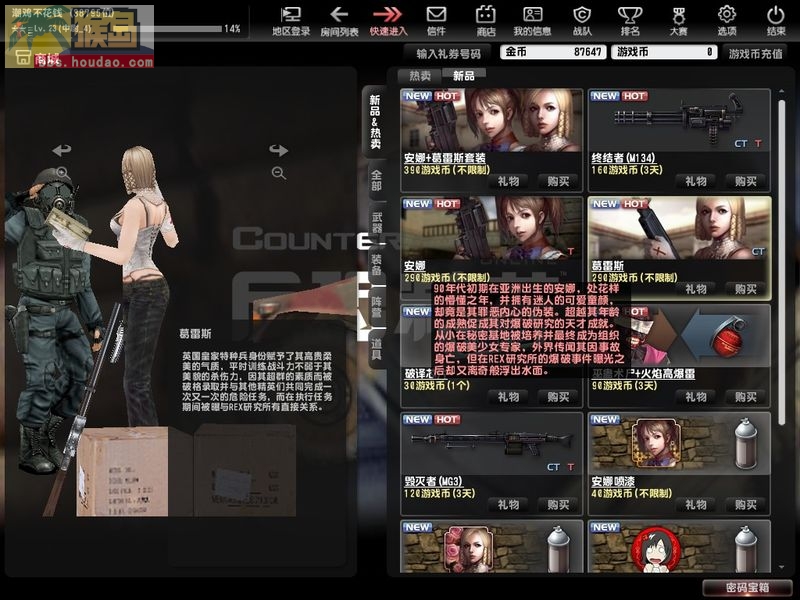Buy the 安娜+葛雷斯套装 bundle
800x600 pixels.
point(558,181)
